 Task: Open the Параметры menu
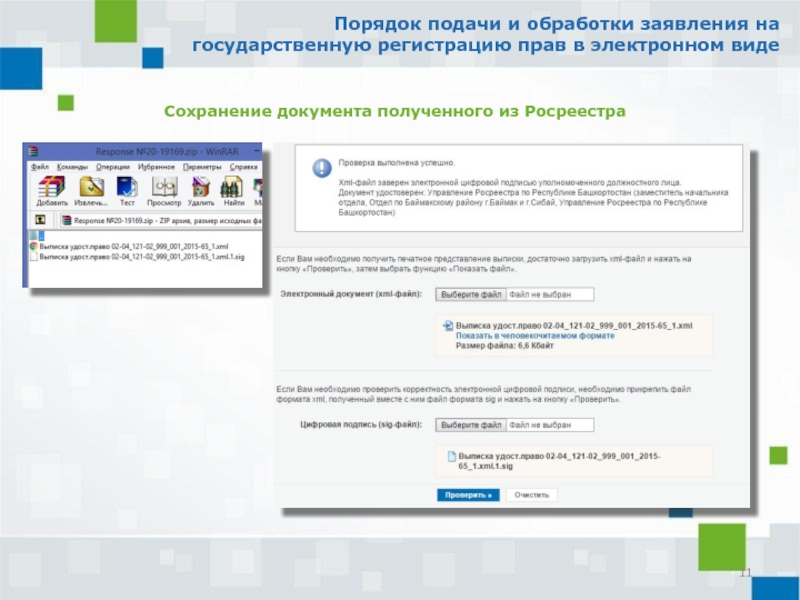(202, 167)
